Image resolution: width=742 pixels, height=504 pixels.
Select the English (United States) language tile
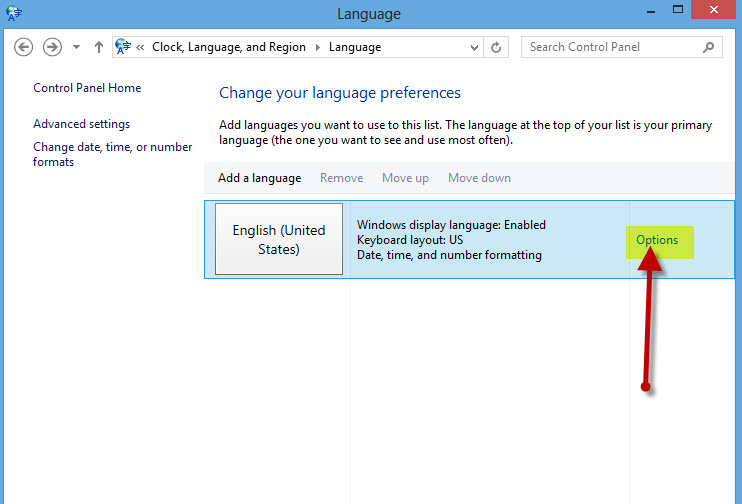tap(279, 239)
